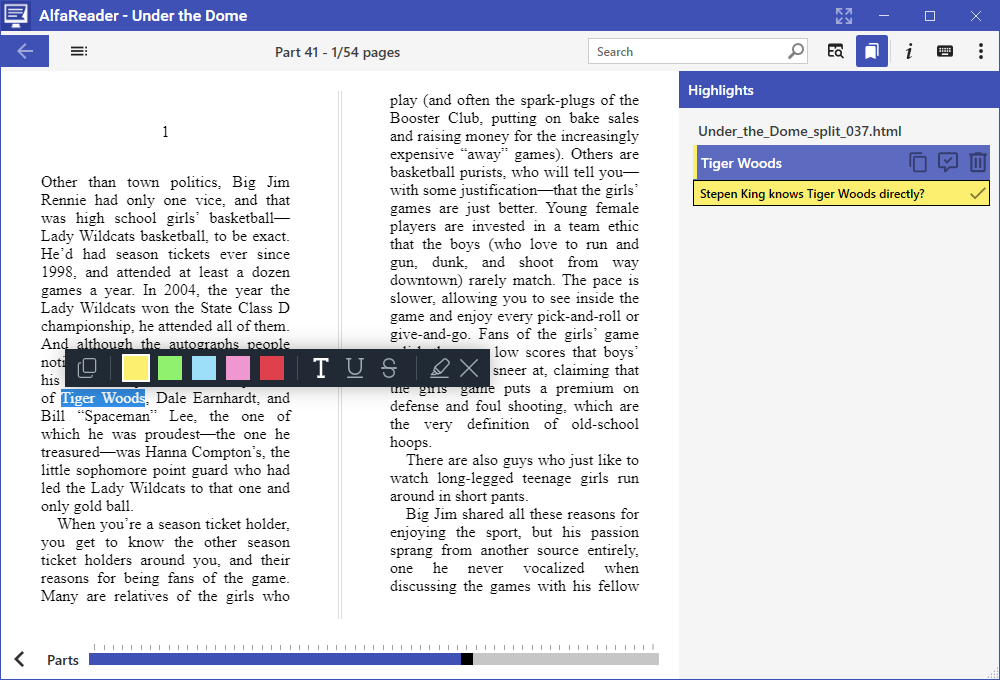Viewport: 1000px width, 680px height.
Task: Open the table of contents list
Action: point(79,51)
